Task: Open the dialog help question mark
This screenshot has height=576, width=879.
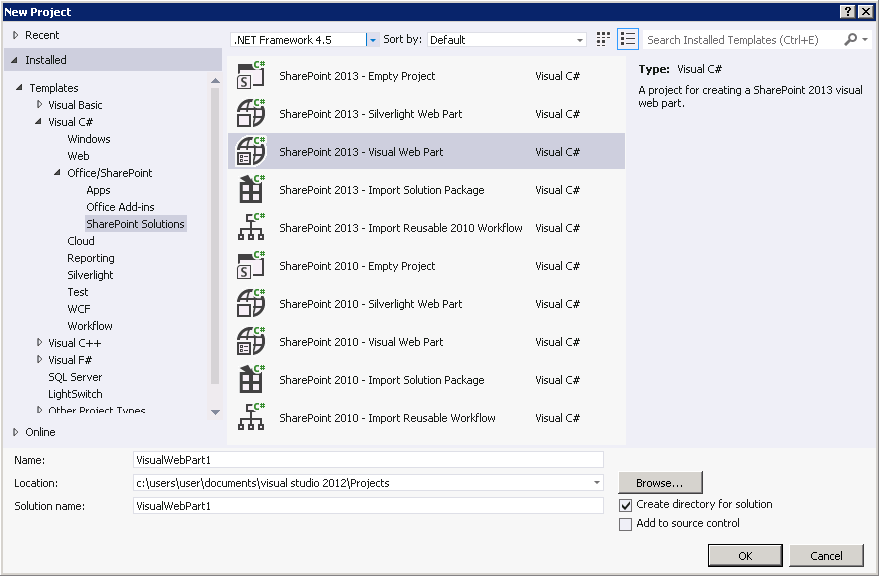Action: [x=848, y=11]
